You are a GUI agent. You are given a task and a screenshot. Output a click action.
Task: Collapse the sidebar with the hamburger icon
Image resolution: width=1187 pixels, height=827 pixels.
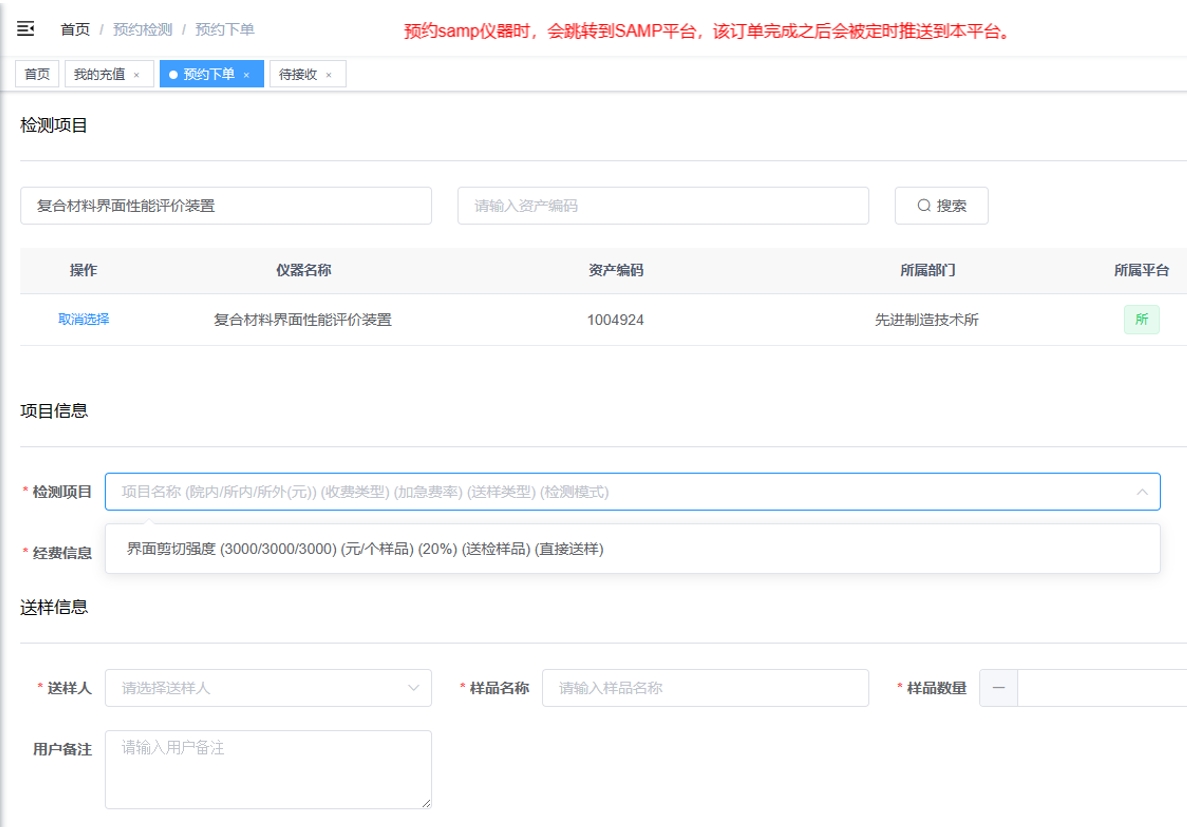click(x=26, y=29)
